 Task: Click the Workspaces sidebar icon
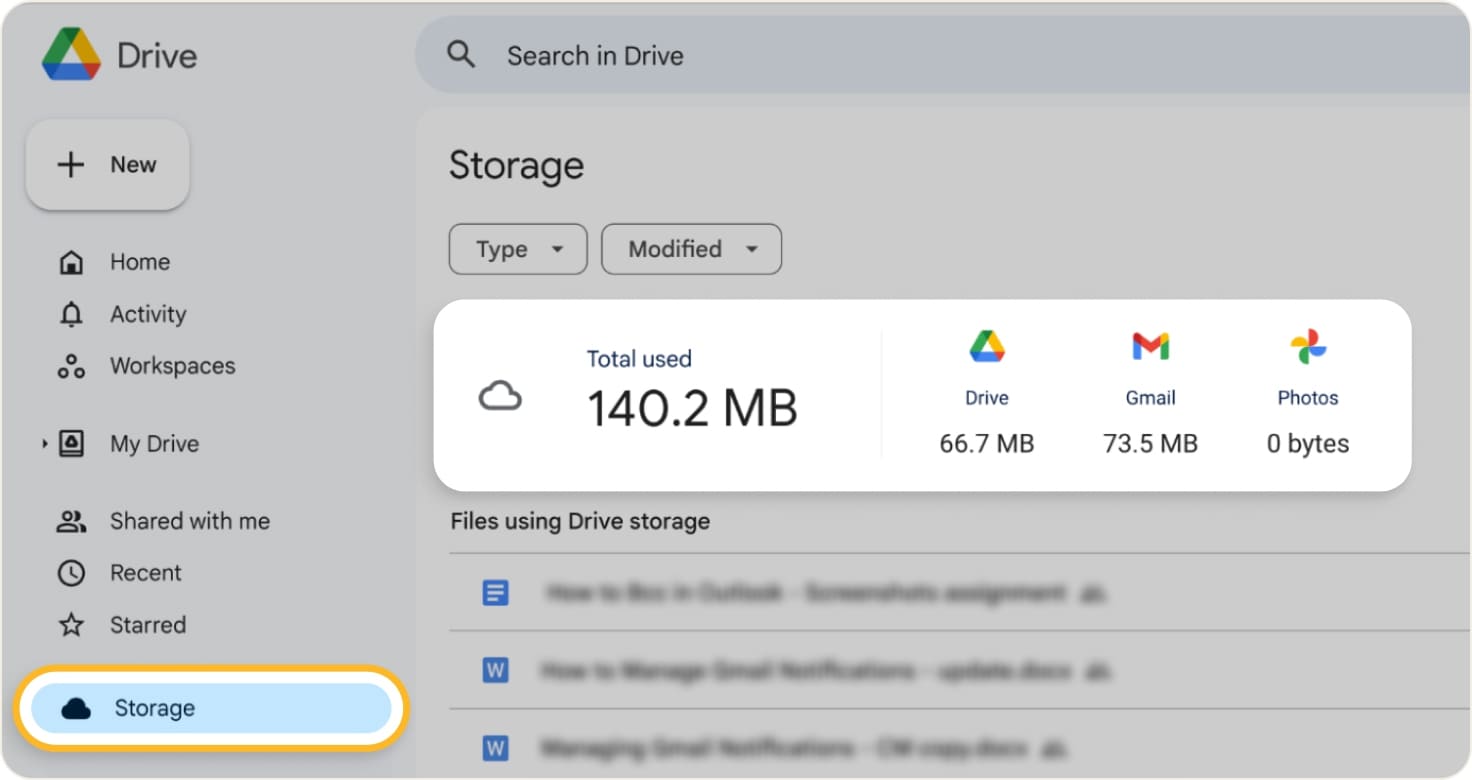tap(71, 365)
